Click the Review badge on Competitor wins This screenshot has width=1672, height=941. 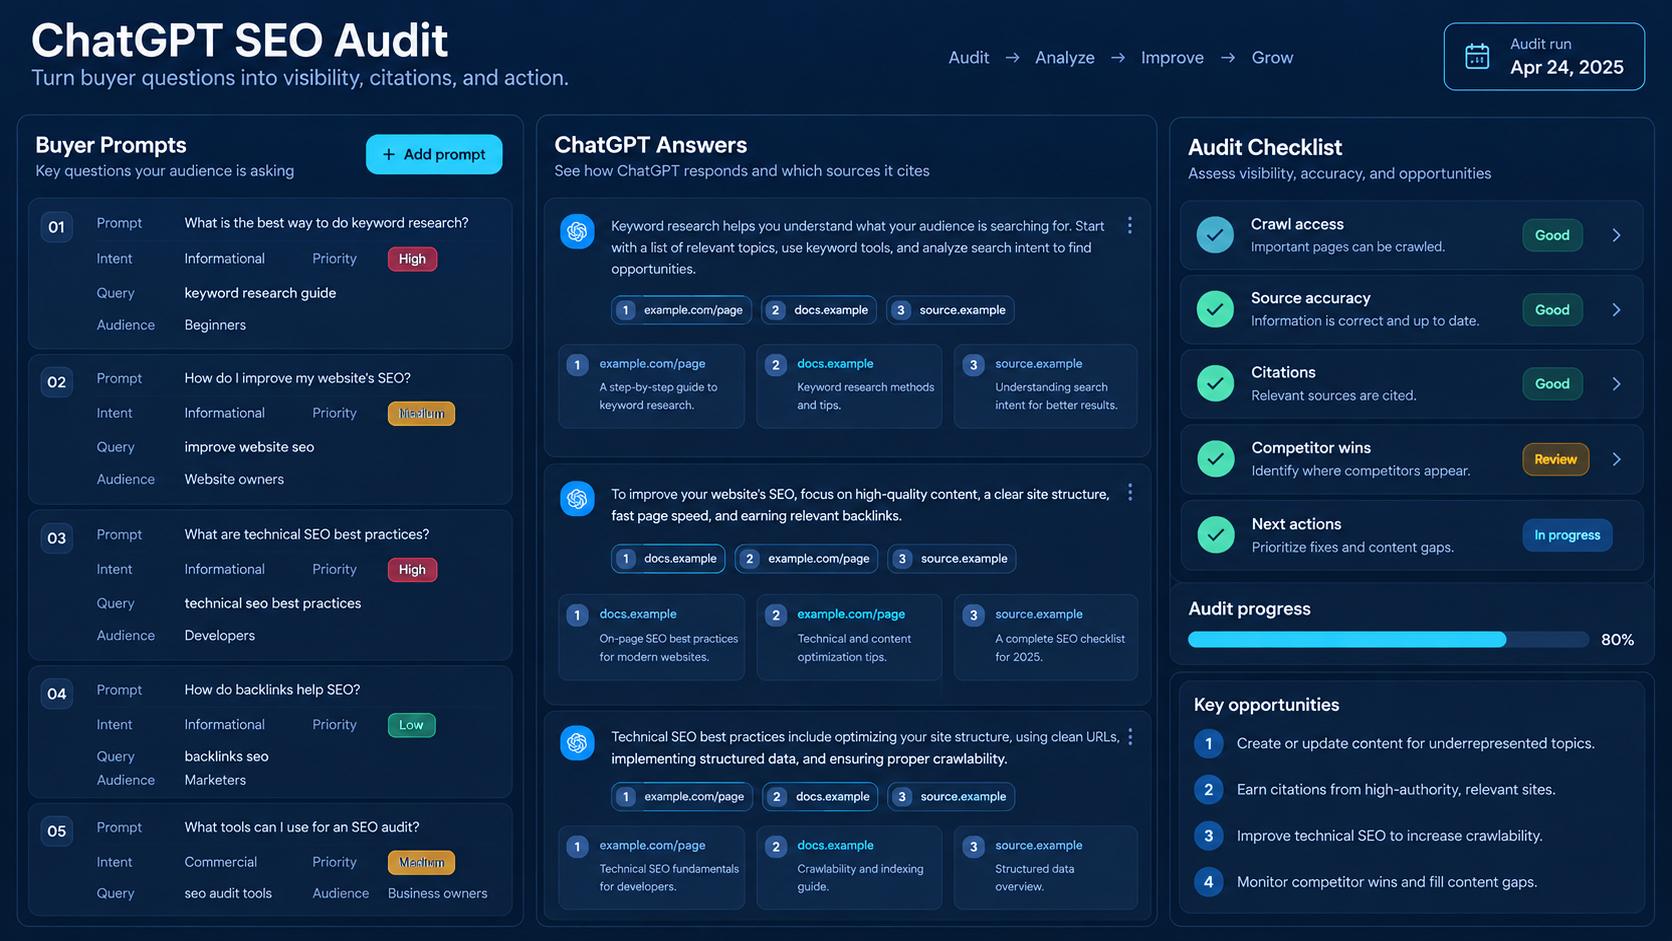[1555, 459]
